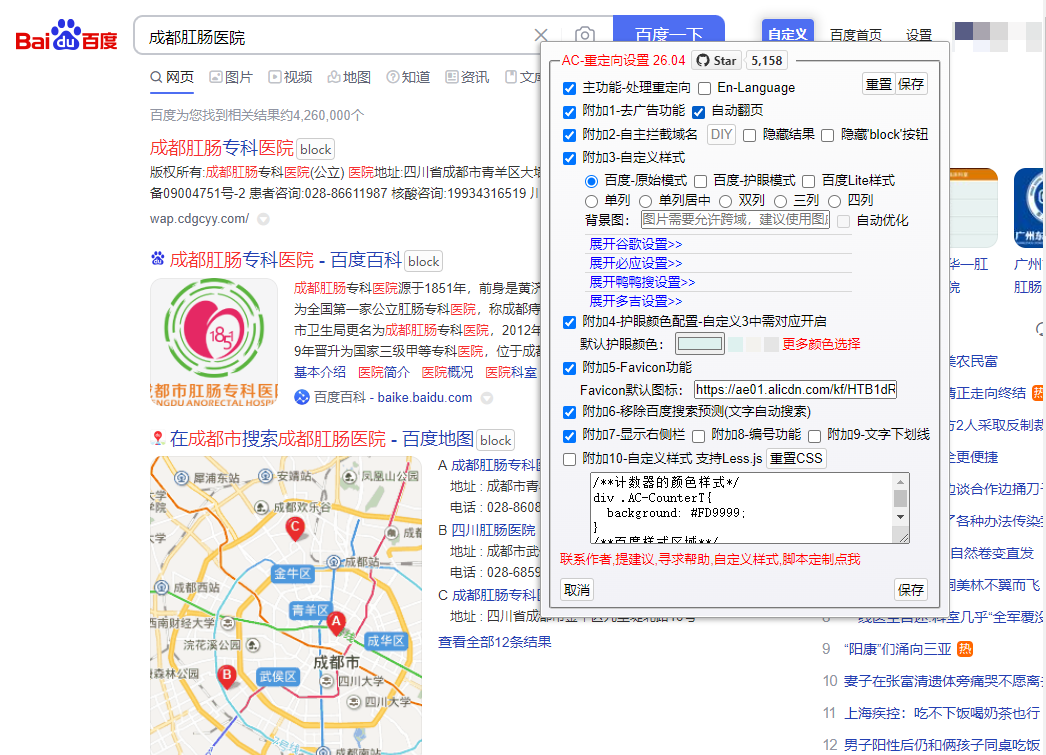Click the DIY button

721,135
